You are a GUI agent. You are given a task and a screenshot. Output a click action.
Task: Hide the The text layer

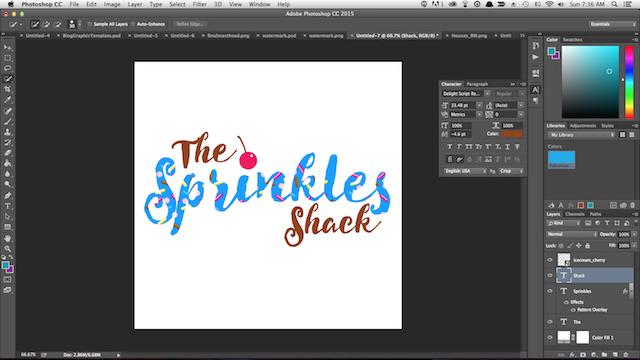tap(550, 322)
